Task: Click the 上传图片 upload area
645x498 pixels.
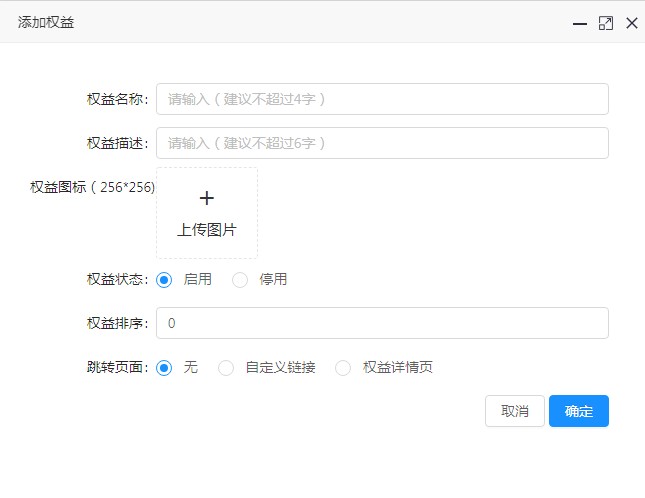Action: click(207, 213)
